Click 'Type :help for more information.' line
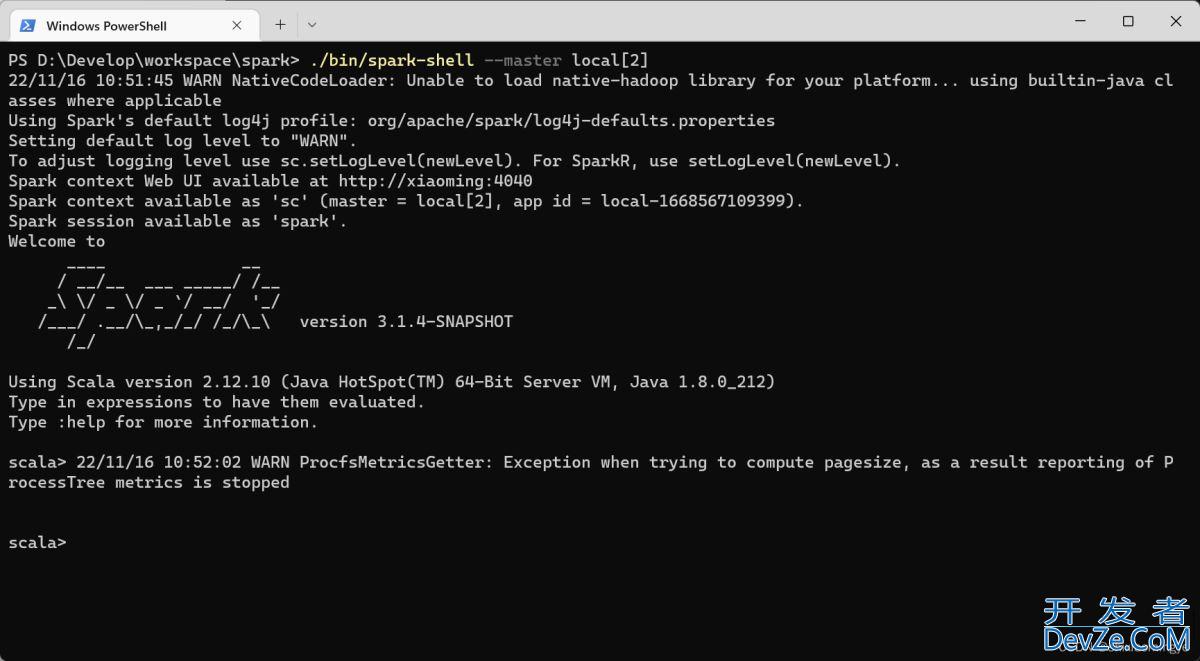This screenshot has width=1200, height=661. 163,422
